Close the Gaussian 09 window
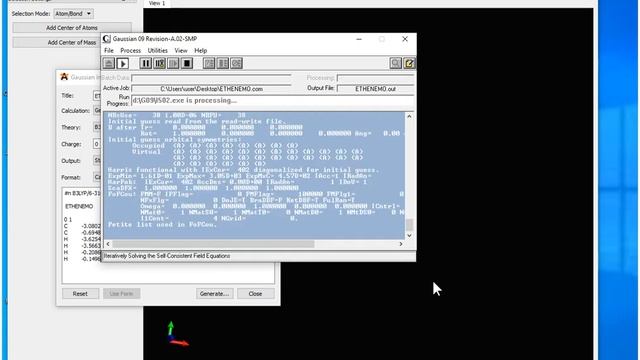 coord(405,39)
